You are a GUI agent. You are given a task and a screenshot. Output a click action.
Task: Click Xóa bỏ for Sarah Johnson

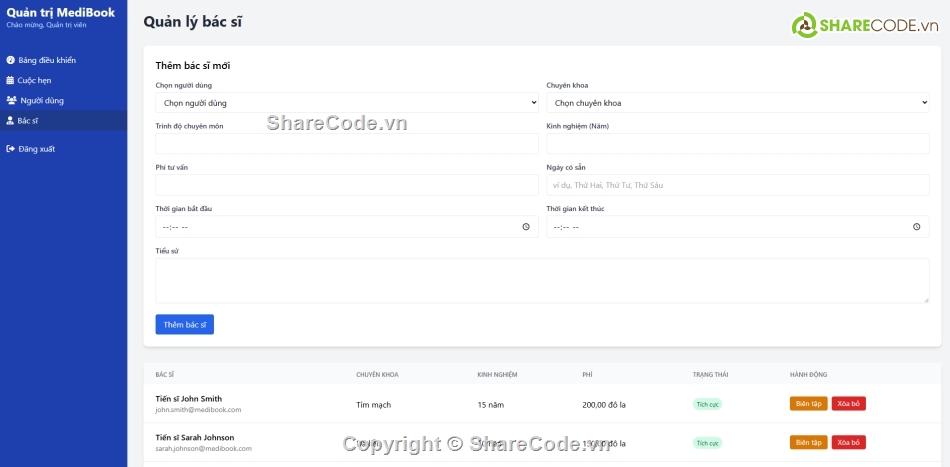[848, 442]
